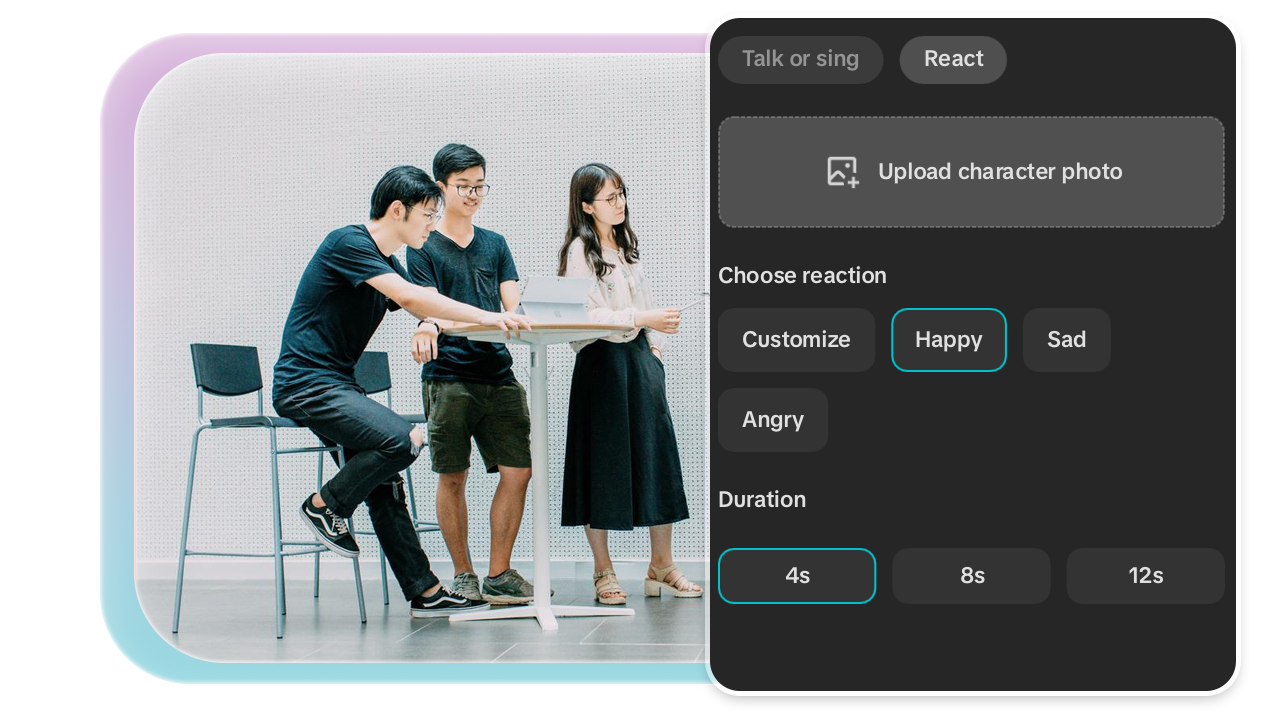Screen dimensions: 1280x720
Task: Click the Upload character photo area
Action: point(971,171)
